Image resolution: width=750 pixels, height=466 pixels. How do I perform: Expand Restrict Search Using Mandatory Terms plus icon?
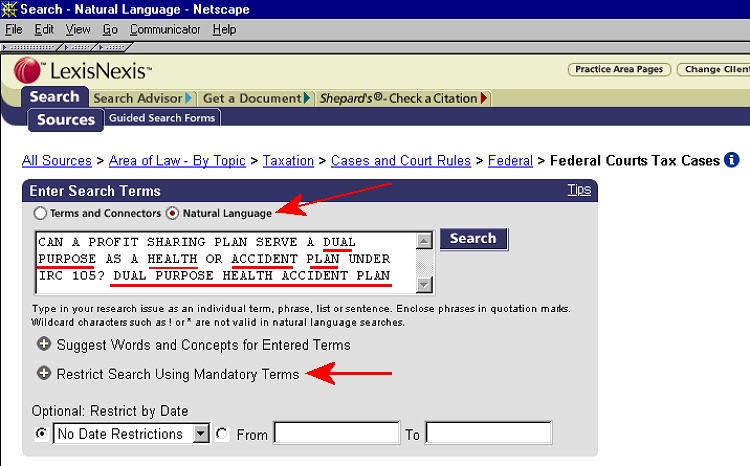tap(44, 373)
